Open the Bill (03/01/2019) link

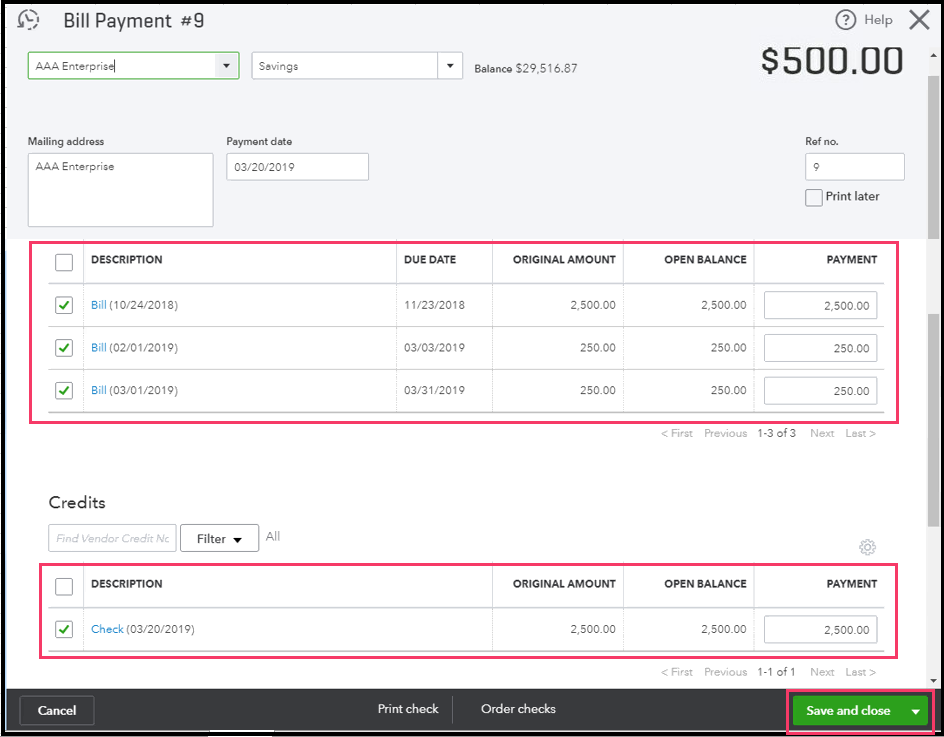coord(98,390)
